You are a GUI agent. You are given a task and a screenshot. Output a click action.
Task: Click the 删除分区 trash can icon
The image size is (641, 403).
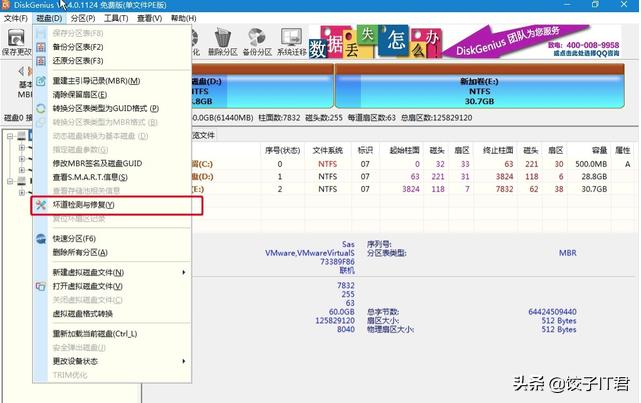tap(222, 38)
